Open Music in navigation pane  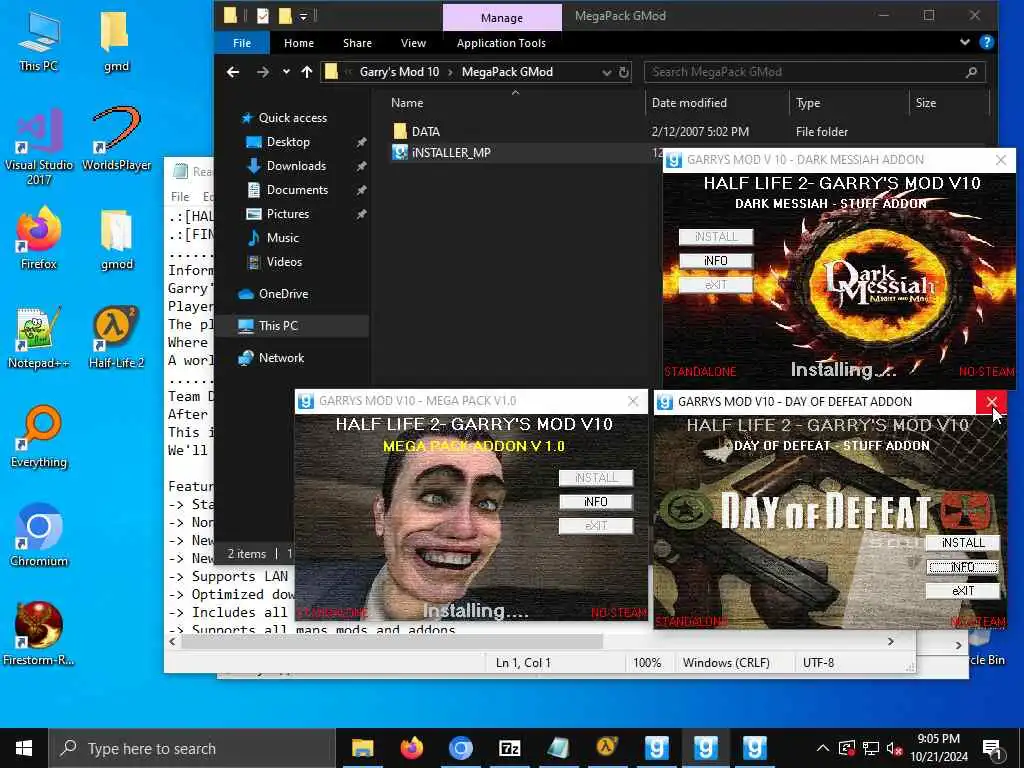click(x=282, y=238)
